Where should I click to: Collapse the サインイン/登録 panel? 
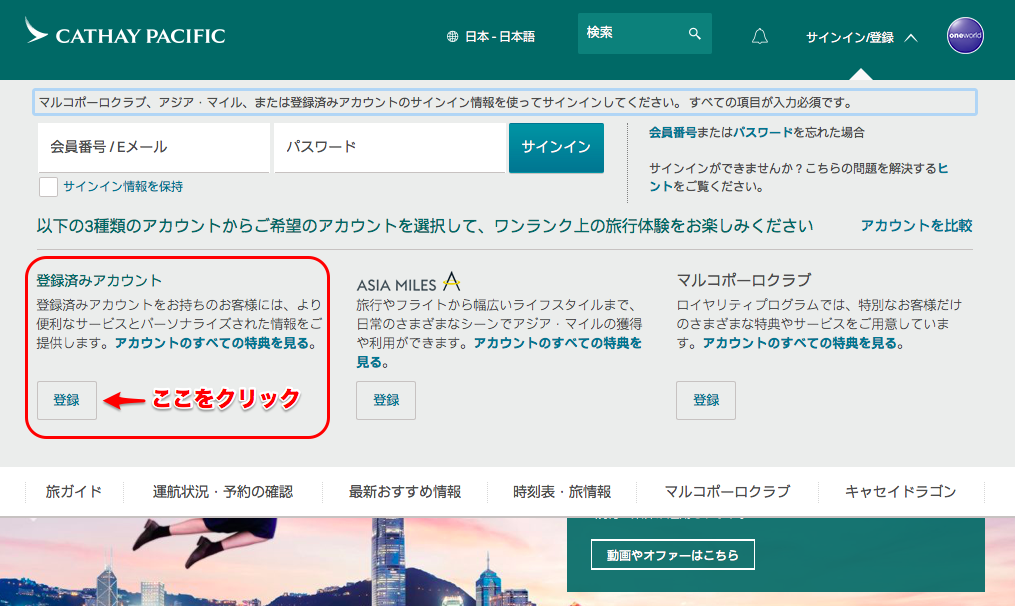862,38
